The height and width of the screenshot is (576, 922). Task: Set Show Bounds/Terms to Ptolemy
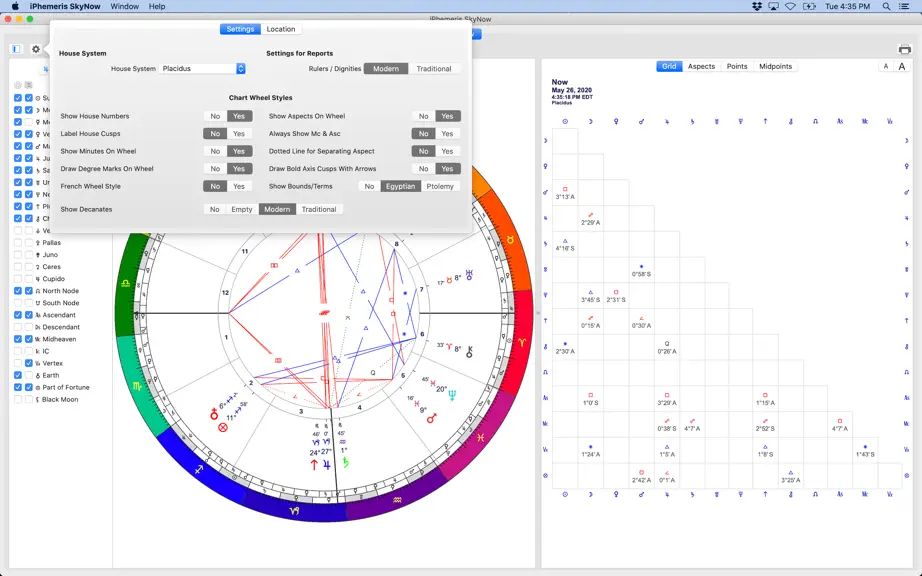(440, 186)
